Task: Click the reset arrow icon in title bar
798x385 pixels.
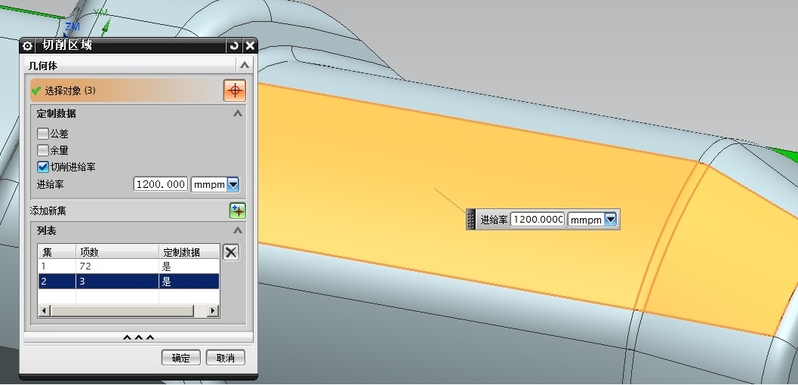Action: pyautogui.click(x=234, y=46)
